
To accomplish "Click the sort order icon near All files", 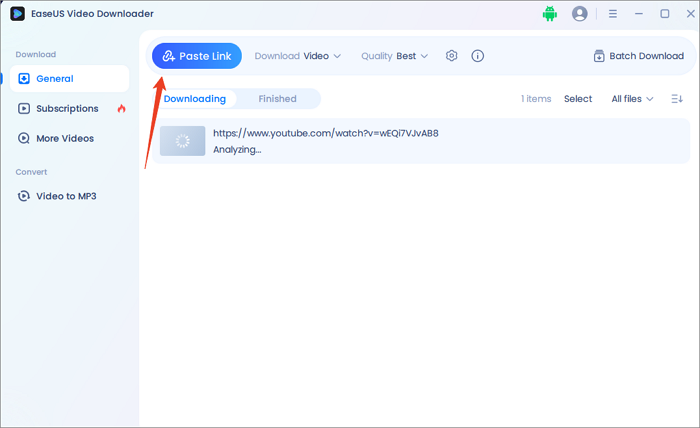I will coord(677,99).
